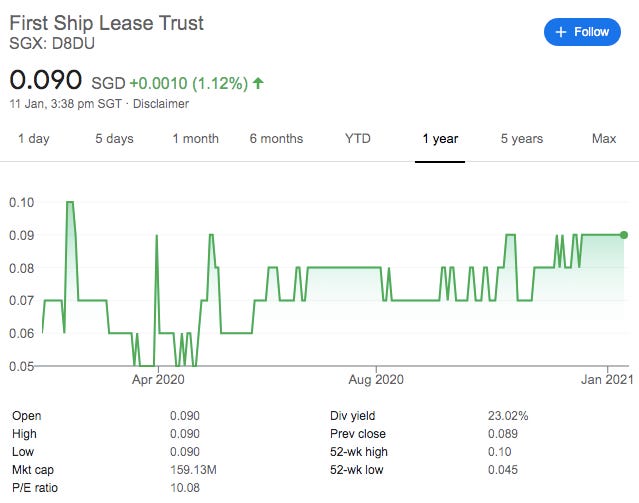The image size is (639, 503).
Task: Switch to the 1 day tab
Action: point(33,139)
